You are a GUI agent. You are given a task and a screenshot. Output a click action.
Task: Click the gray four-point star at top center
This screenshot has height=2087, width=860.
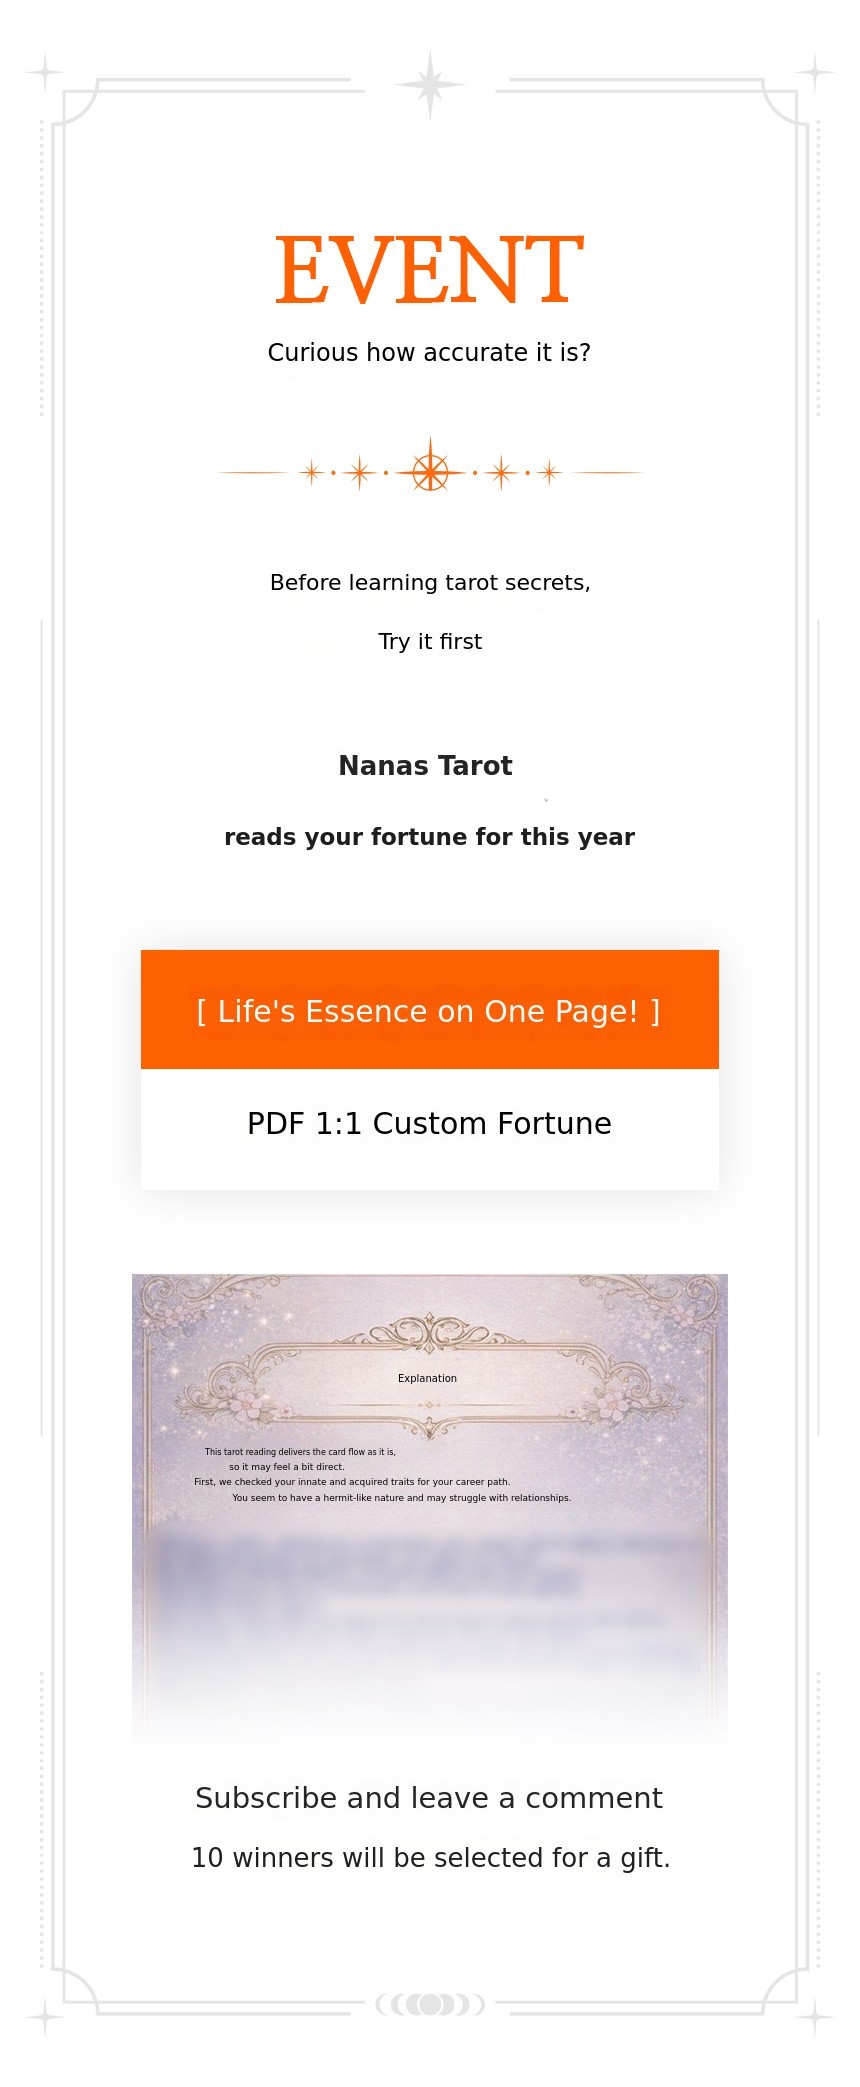point(430,85)
